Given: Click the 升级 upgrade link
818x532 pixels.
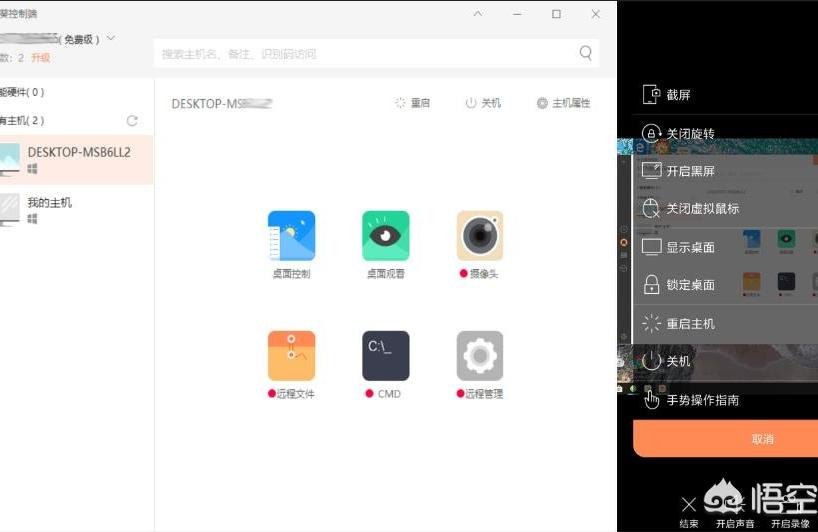Looking at the screenshot, I should click(x=40, y=58).
